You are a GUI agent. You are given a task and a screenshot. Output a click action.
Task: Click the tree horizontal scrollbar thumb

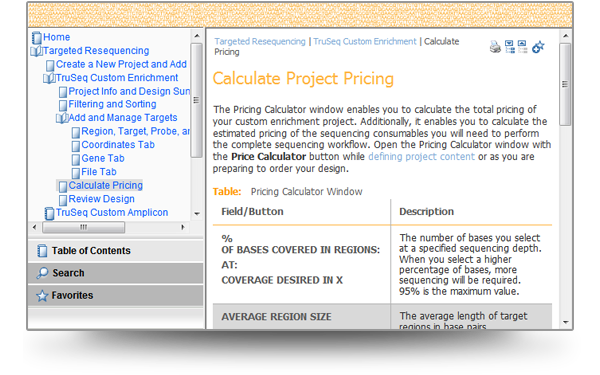point(83,227)
